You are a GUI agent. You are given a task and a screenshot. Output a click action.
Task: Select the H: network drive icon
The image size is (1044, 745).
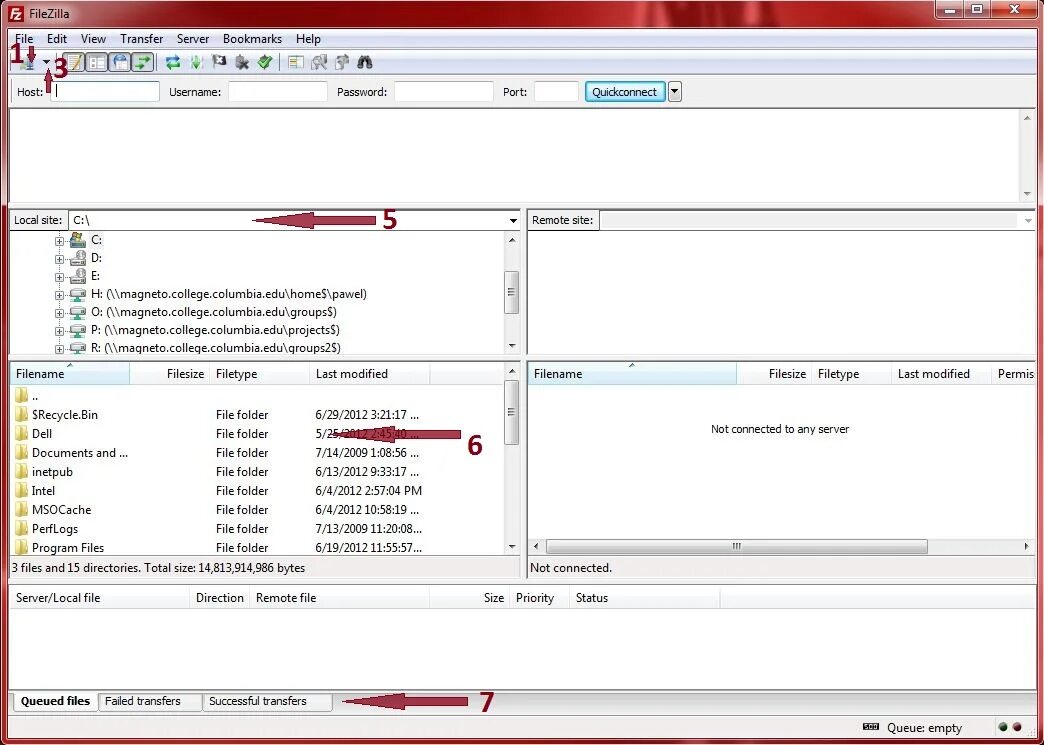[x=78, y=294]
